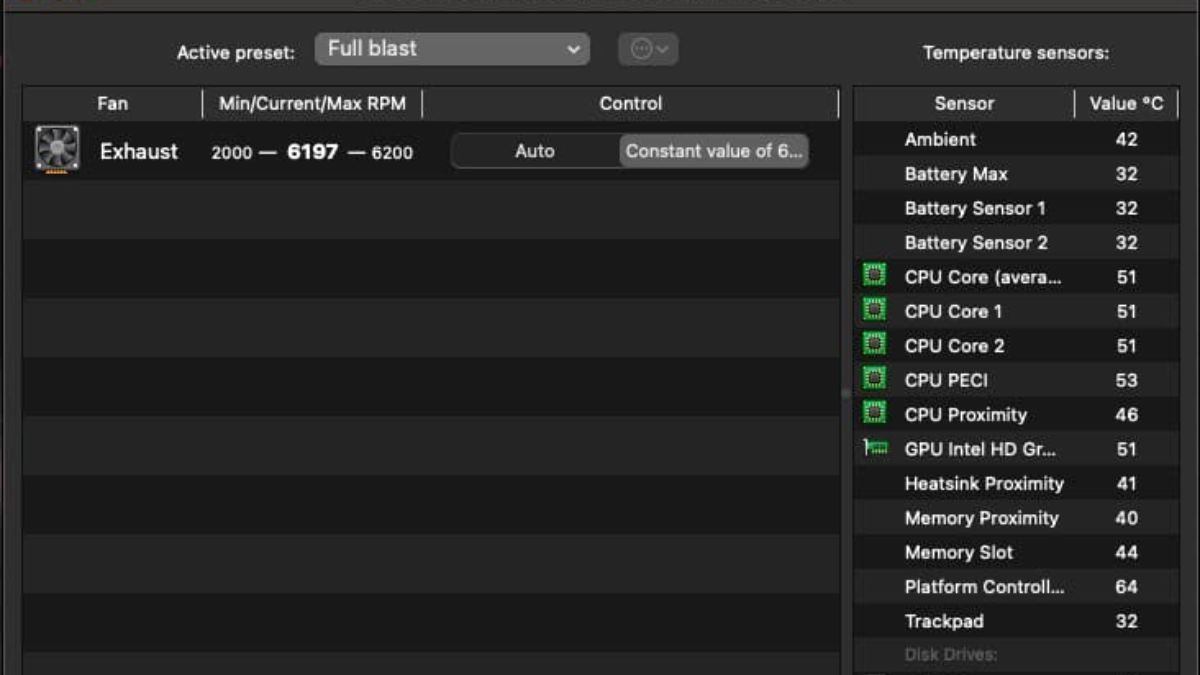Click the CPU Proximity chip icon
Viewport: 1200px width, 675px height.
point(875,413)
